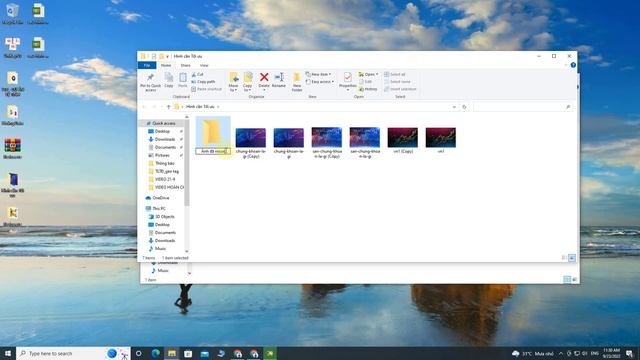Select the vn1 (Copy) image thumbnail
640x360 pixels.
[402, 138]
